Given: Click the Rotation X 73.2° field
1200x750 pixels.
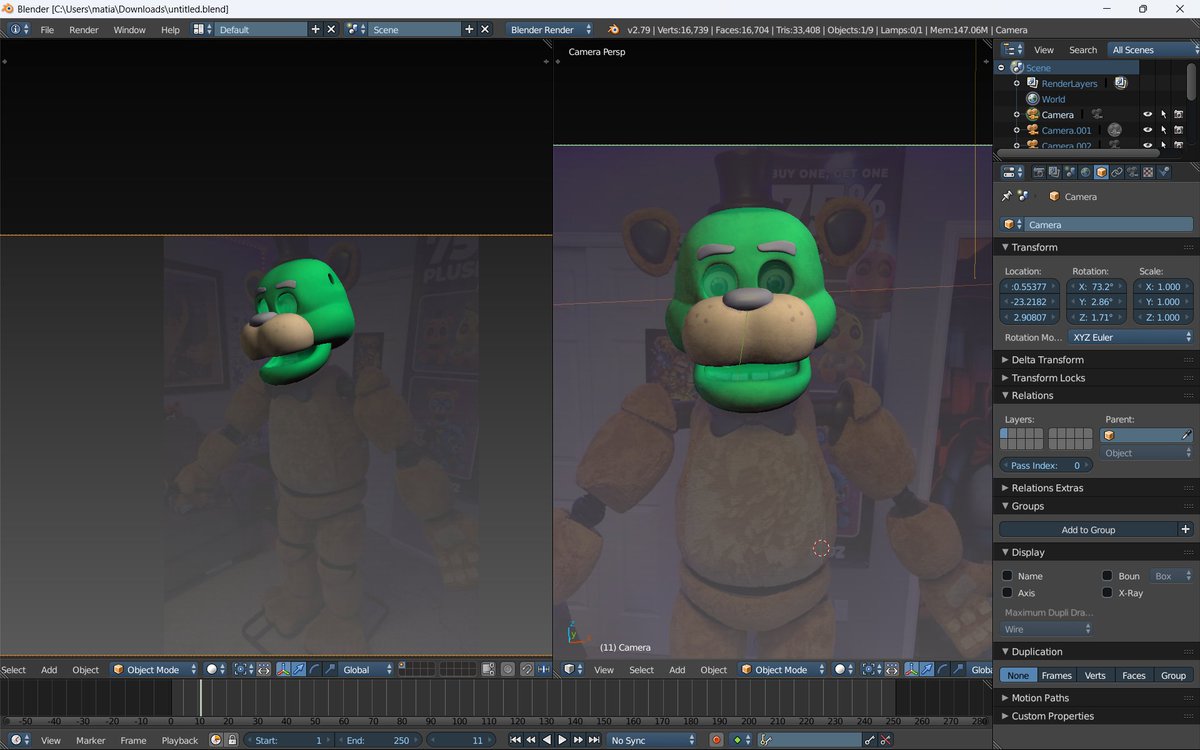Looking at the screenshot, I should 1097,286.
